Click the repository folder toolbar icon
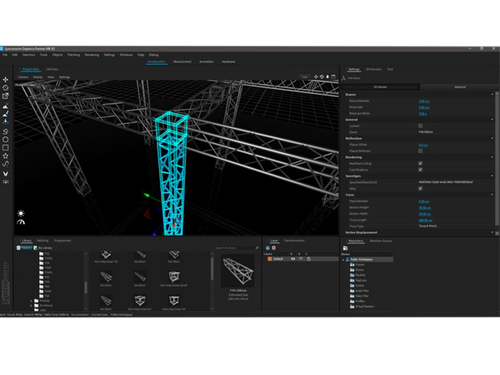500x375 pixels. (x=345, y=248)
